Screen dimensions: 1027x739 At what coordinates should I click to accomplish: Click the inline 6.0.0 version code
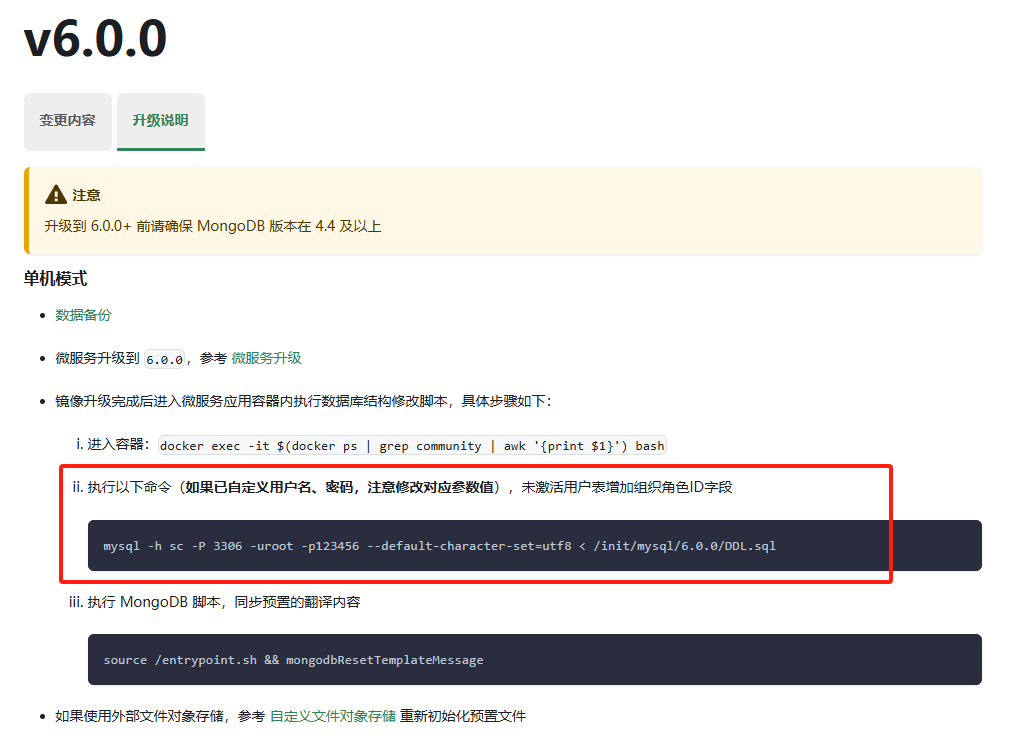[x=164, y=359]
